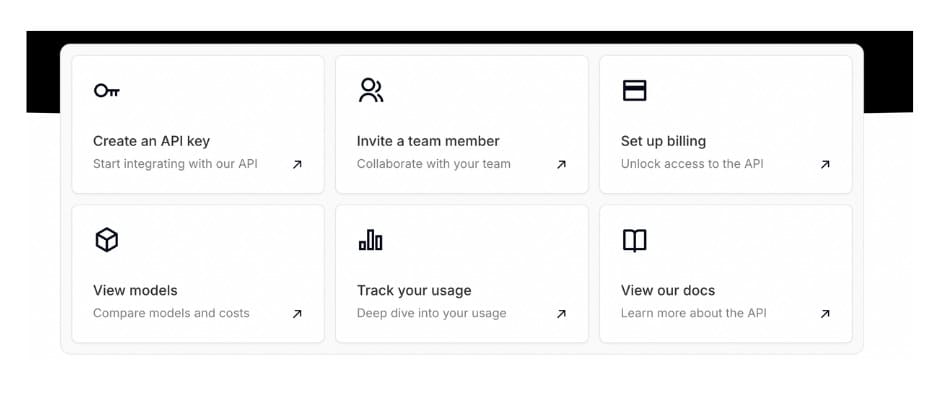The width and height of the screenshot is (940, 400).
Task: Click 'Deep dive into your usage' text
Action: 432,313
